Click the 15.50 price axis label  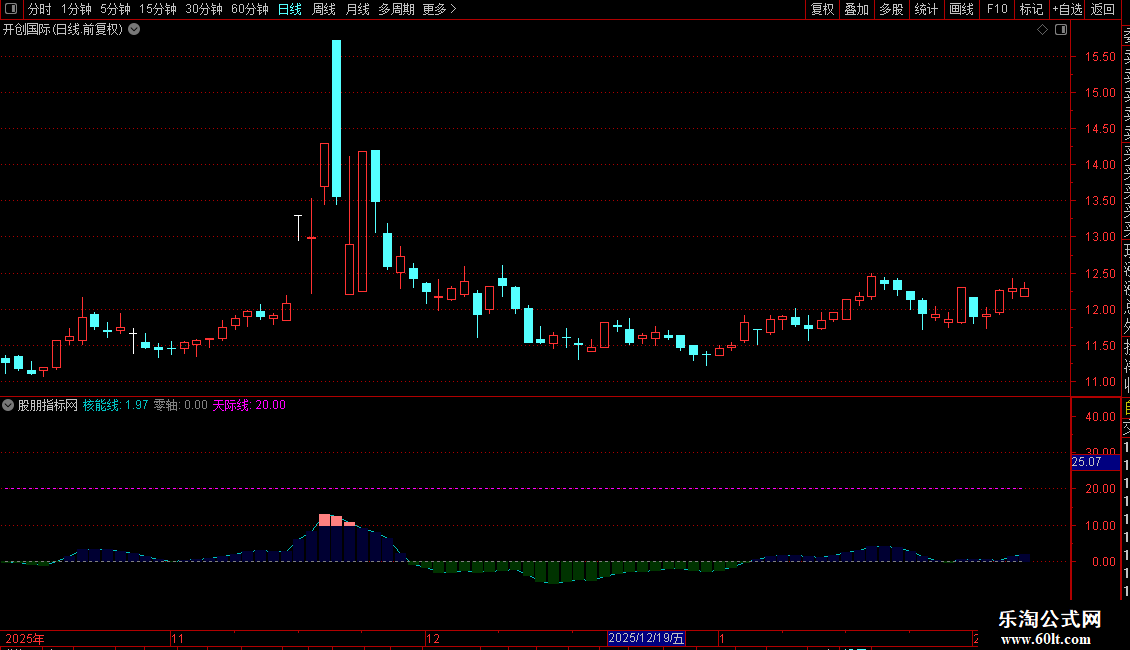[1100, 56]
